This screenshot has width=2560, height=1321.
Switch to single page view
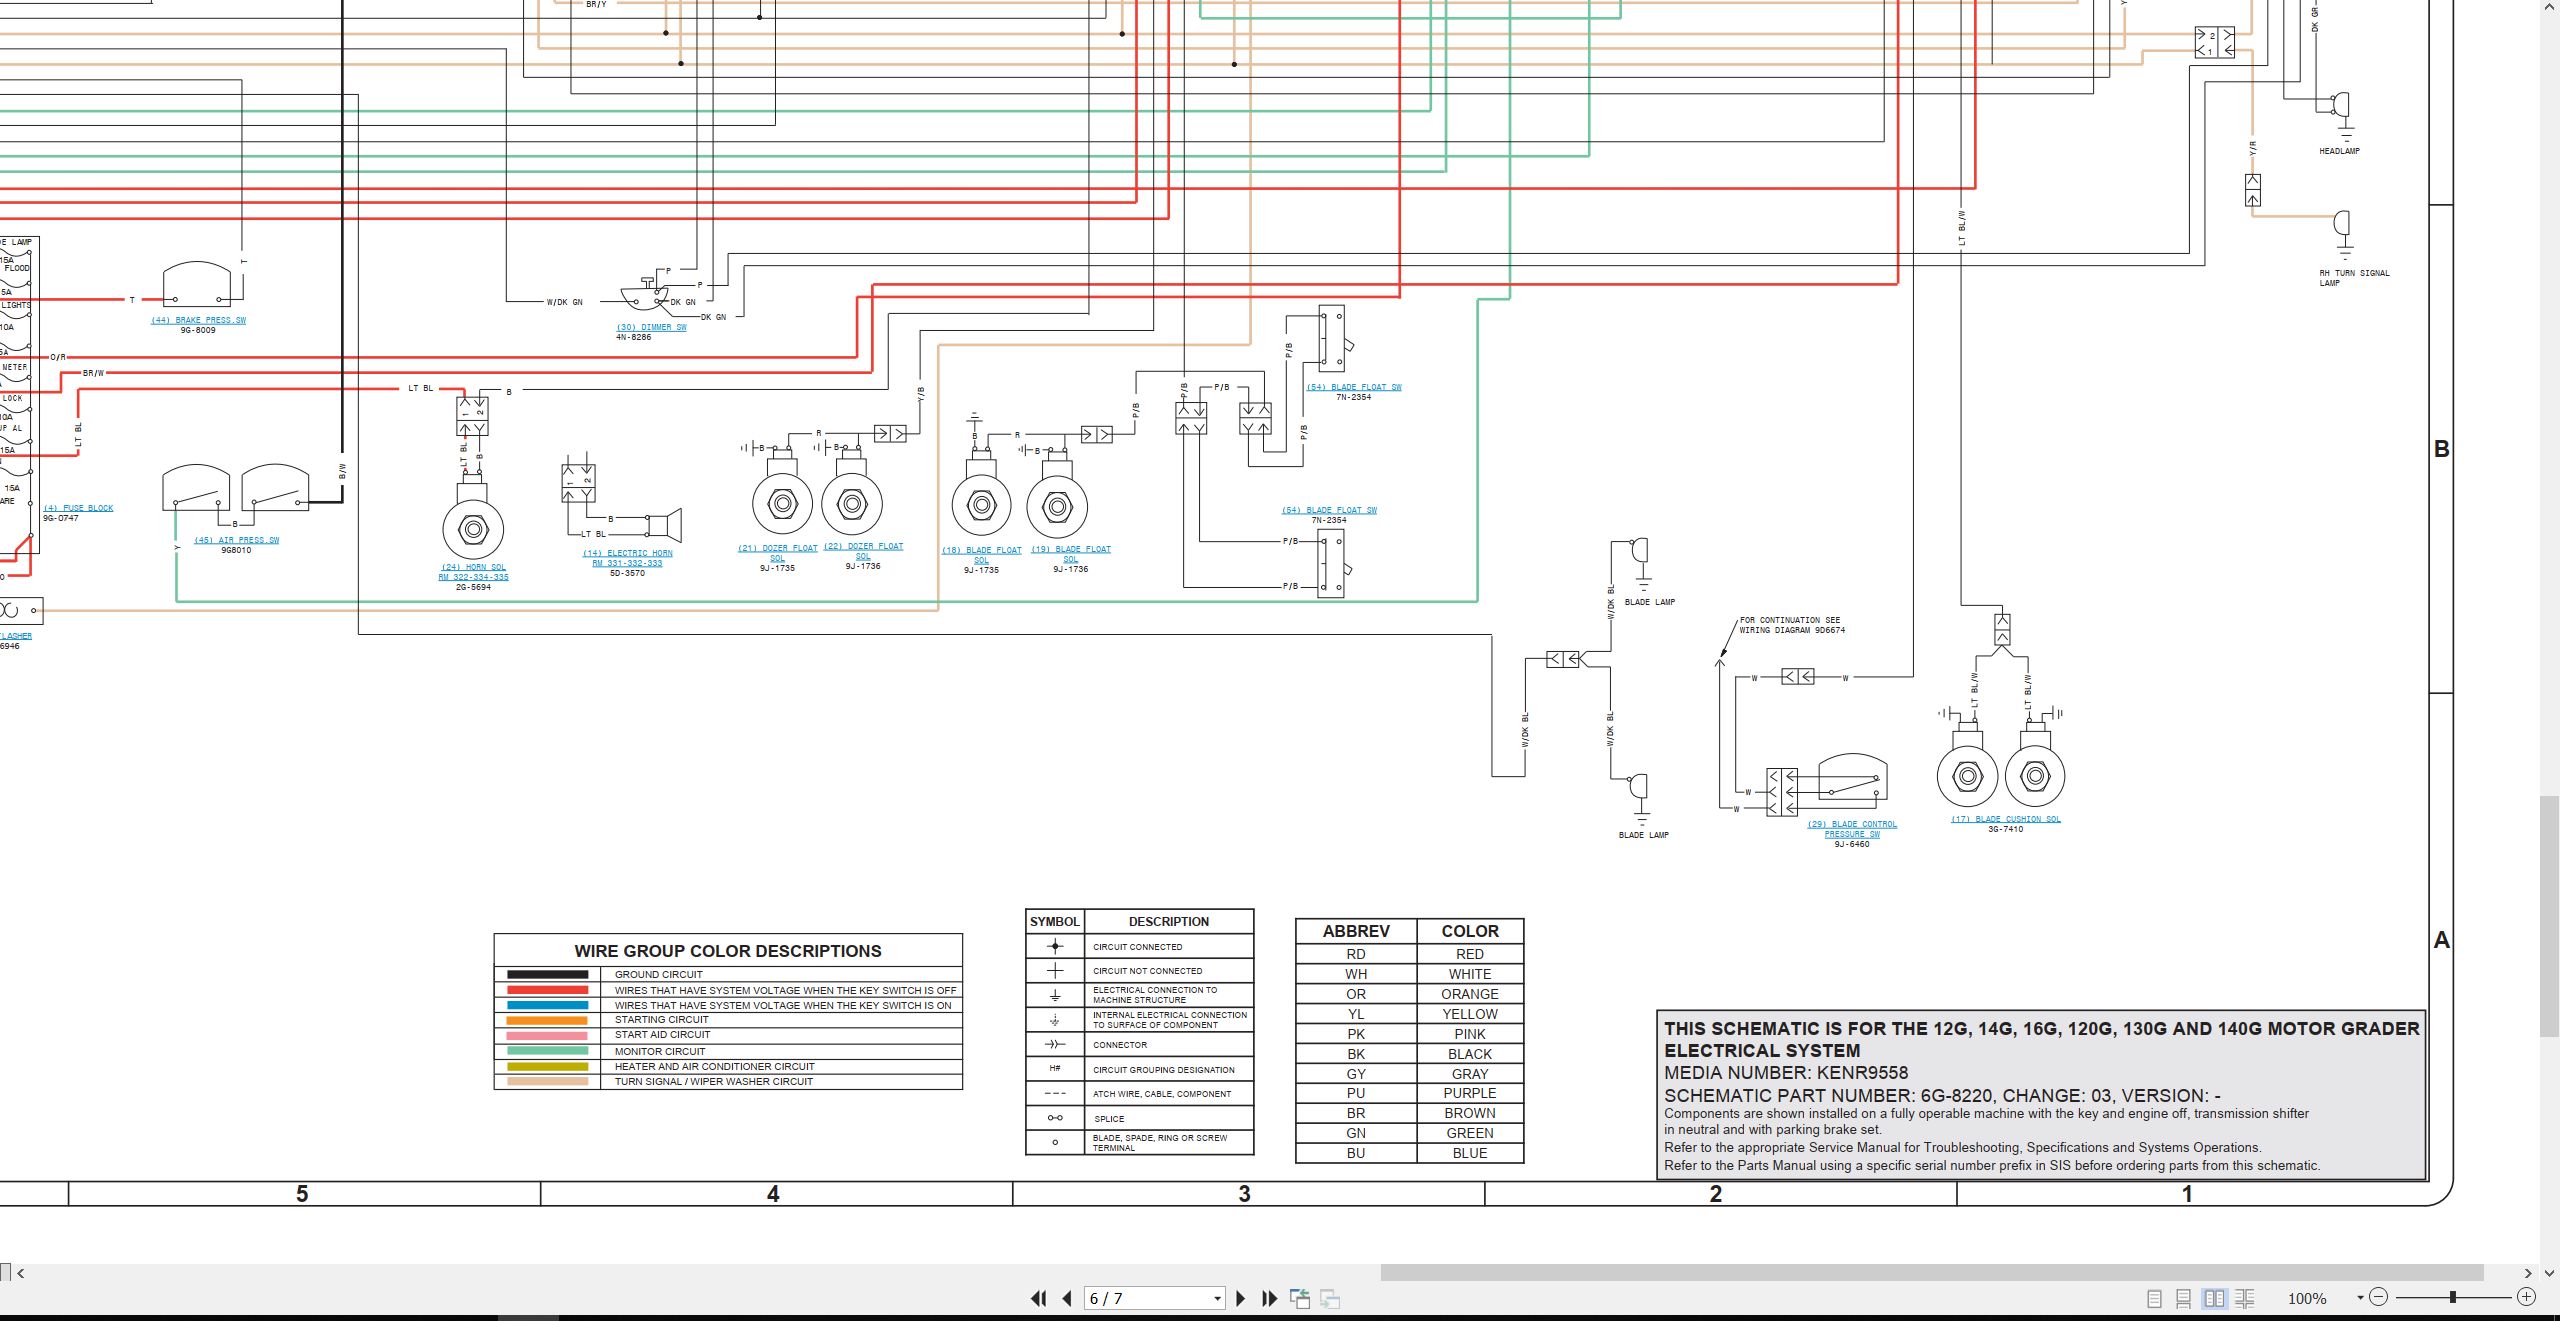click(x=2154, y=1298)
